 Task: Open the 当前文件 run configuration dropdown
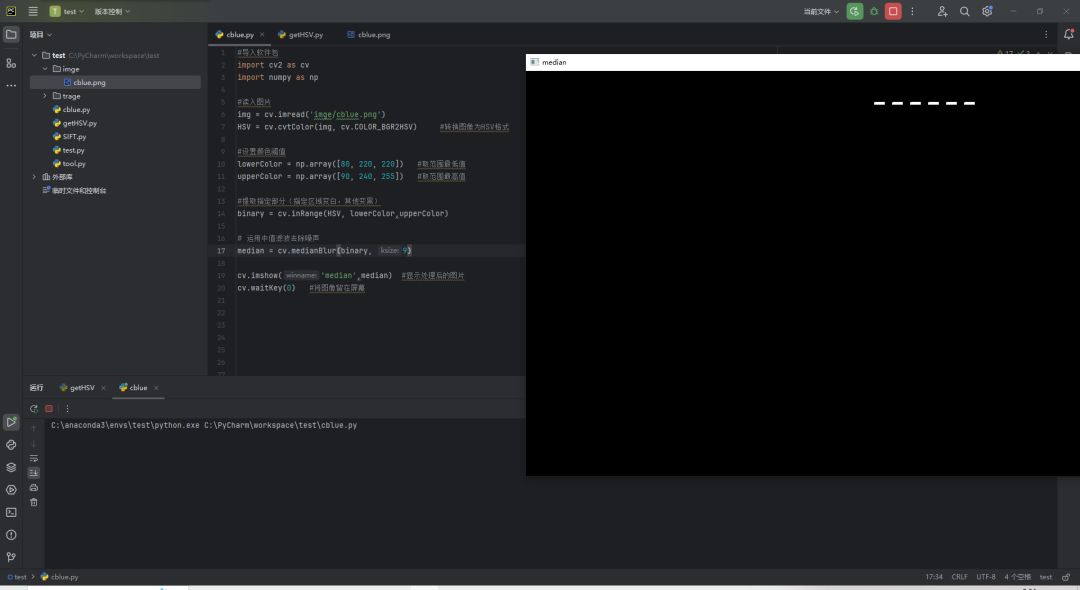[x=820, y=11]
